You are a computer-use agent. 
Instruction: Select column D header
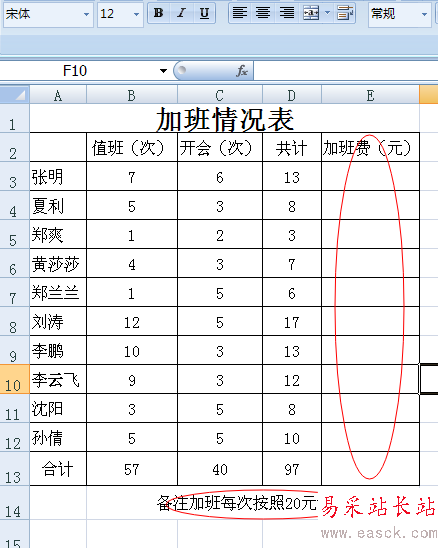tap(292, 95)
